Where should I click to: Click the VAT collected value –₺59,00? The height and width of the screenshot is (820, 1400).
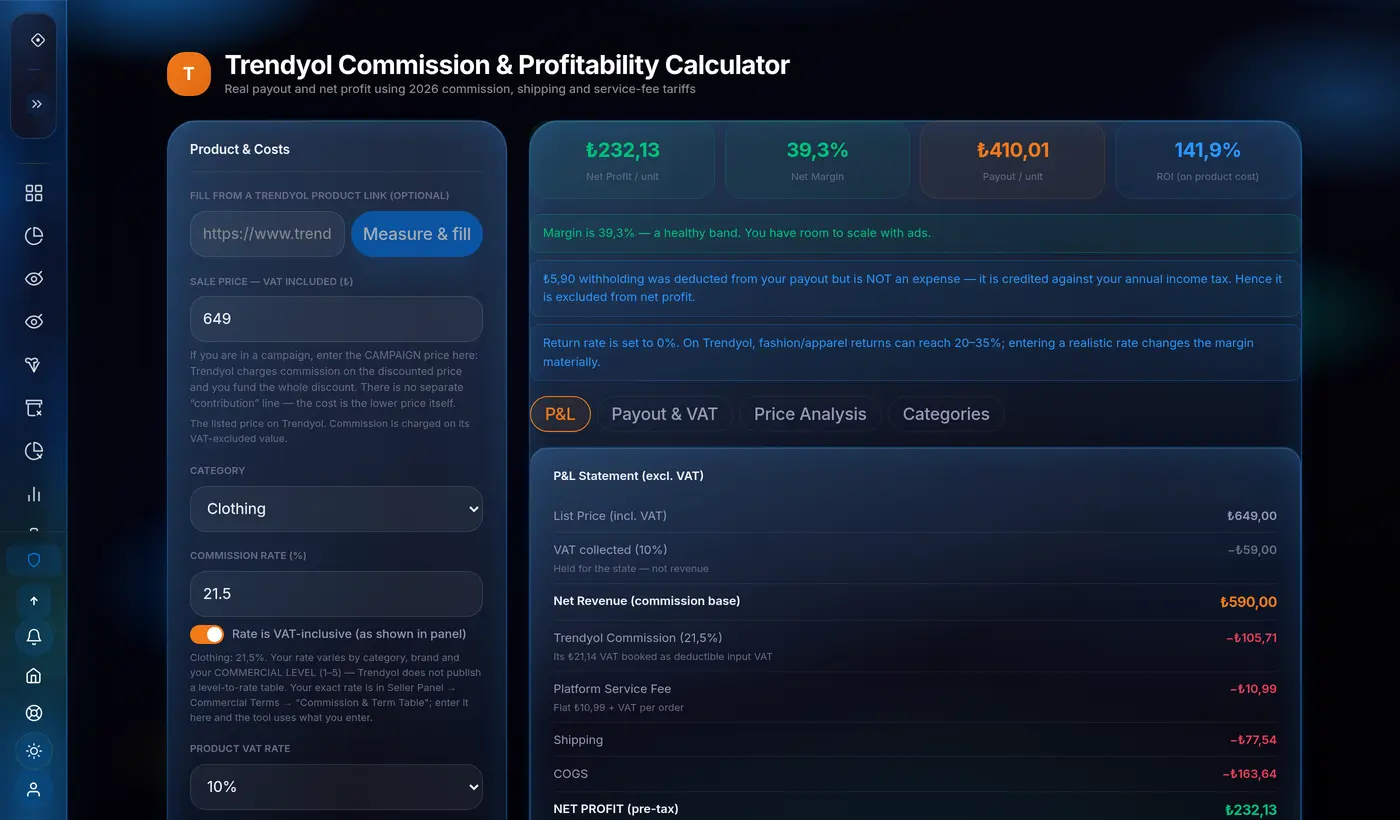click(1252, 550)
